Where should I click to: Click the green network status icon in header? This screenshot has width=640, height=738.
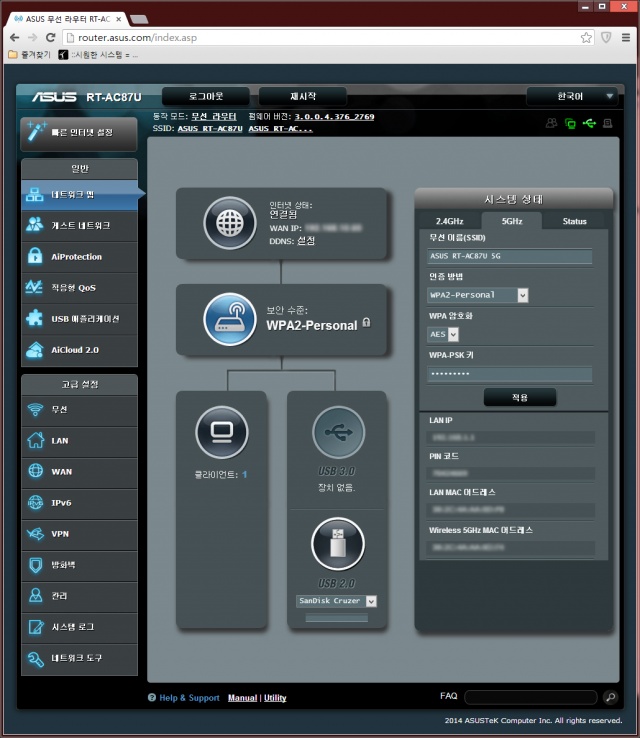[570, 123]
